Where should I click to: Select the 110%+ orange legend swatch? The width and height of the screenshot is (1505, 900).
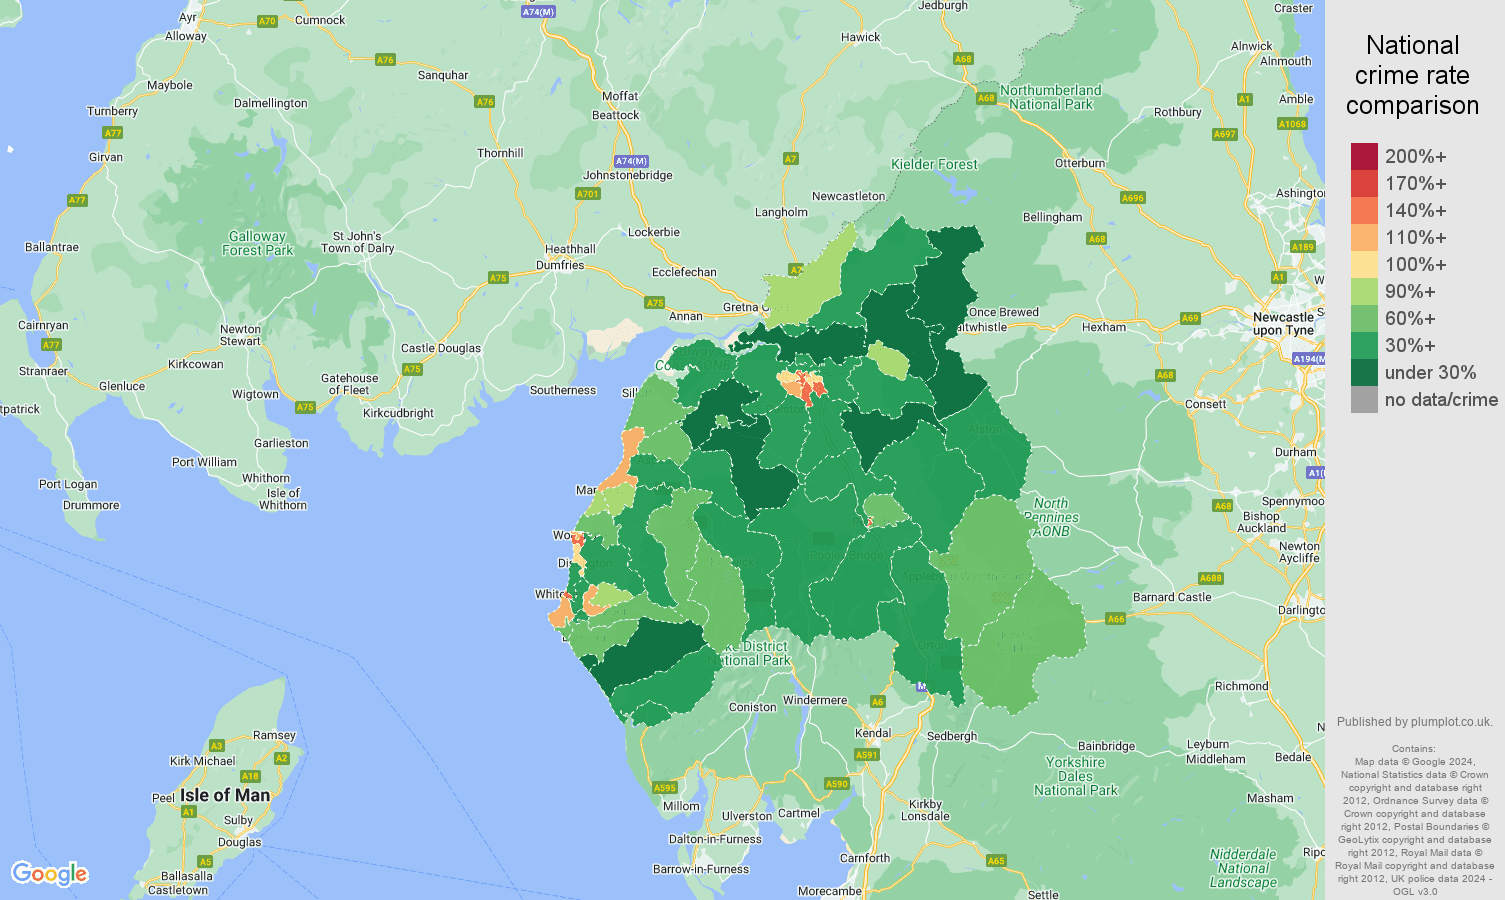[1364, 237]
